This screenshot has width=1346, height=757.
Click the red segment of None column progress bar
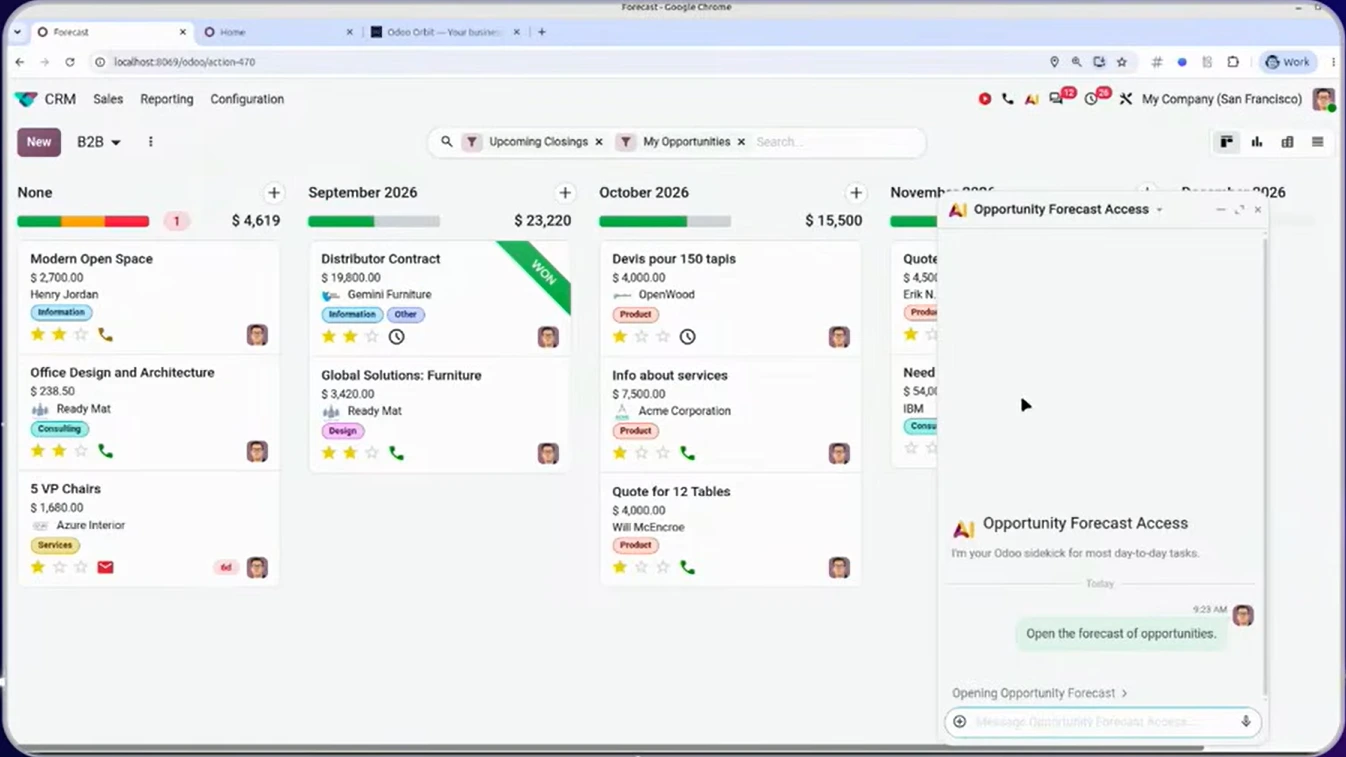click(x=127, y=221)
